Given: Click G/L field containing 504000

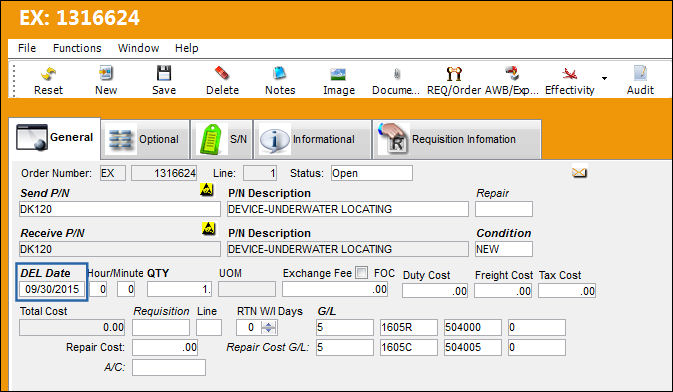Looking at the screenshot, I should (473, 328).
